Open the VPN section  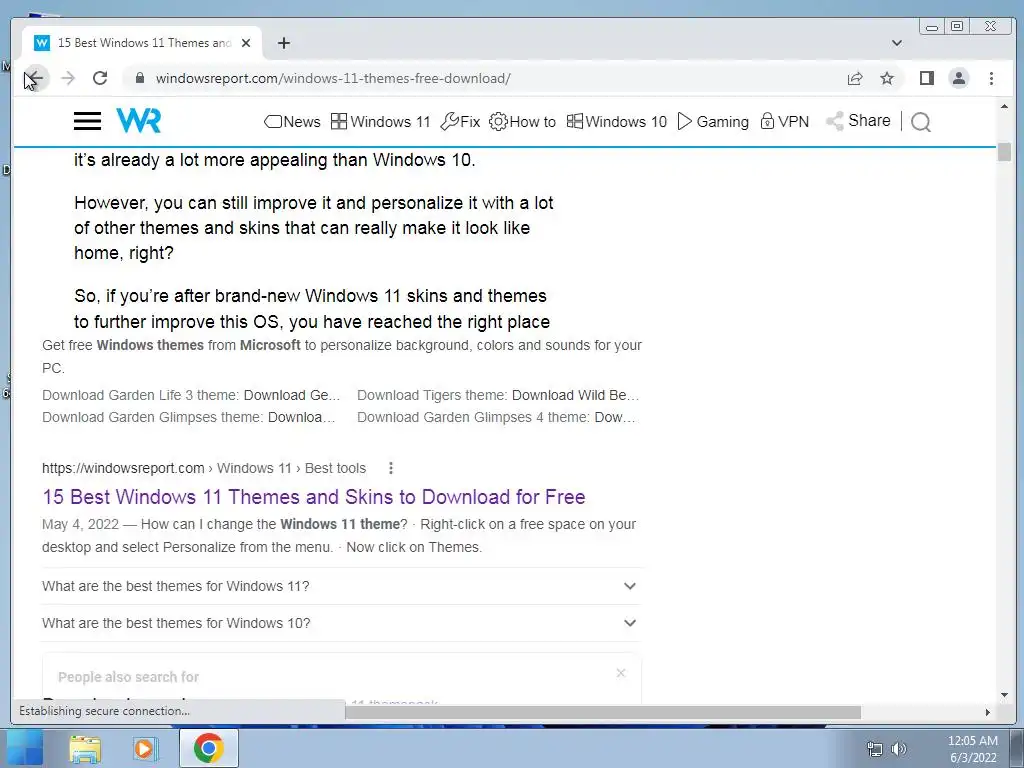point(784,121)
